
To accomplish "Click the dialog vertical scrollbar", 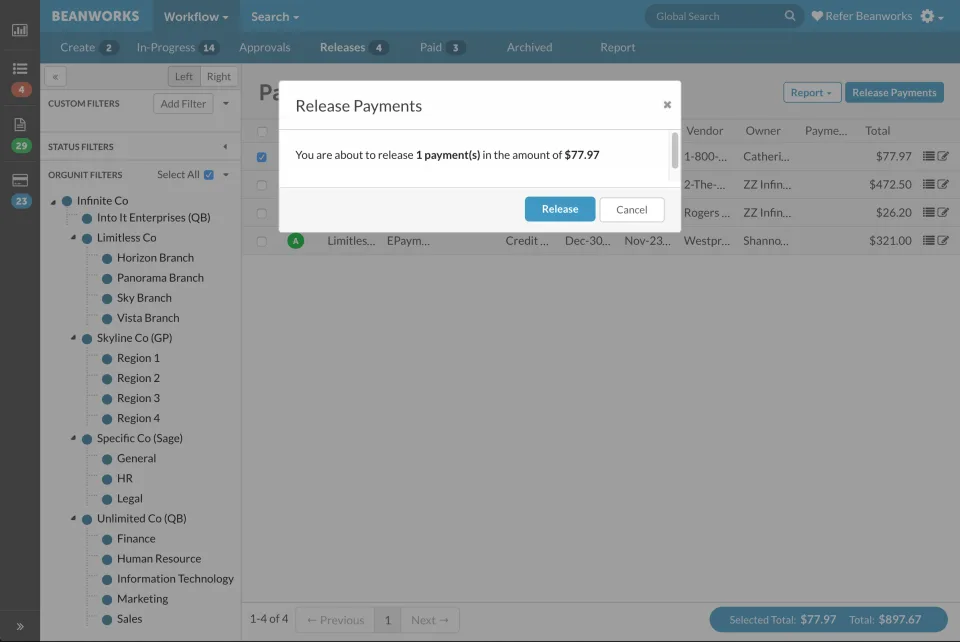I will pos(675,149).
